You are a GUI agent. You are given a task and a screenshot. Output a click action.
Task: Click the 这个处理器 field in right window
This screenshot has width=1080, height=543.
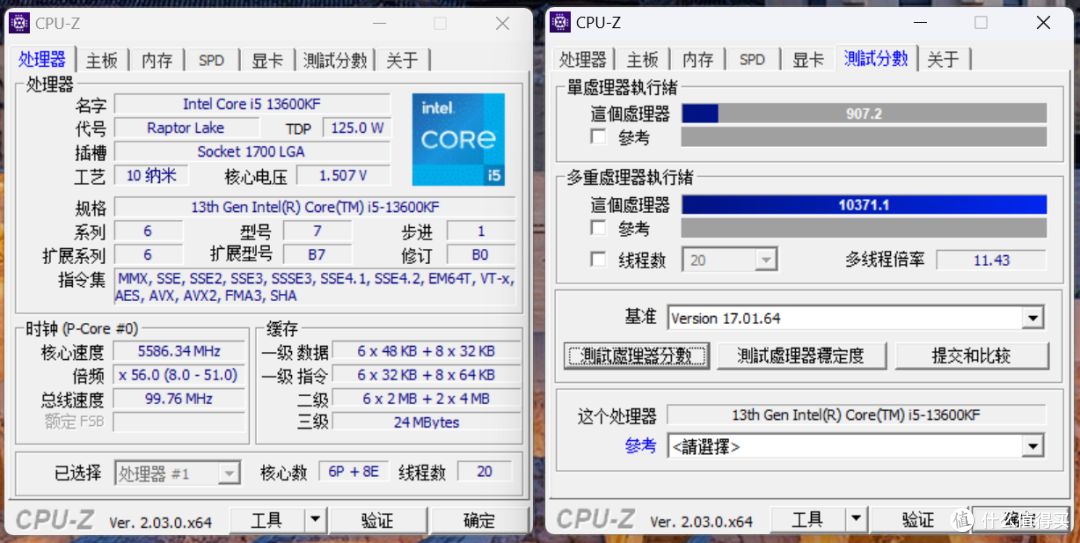pyautogui.click(x=856, y=415)
